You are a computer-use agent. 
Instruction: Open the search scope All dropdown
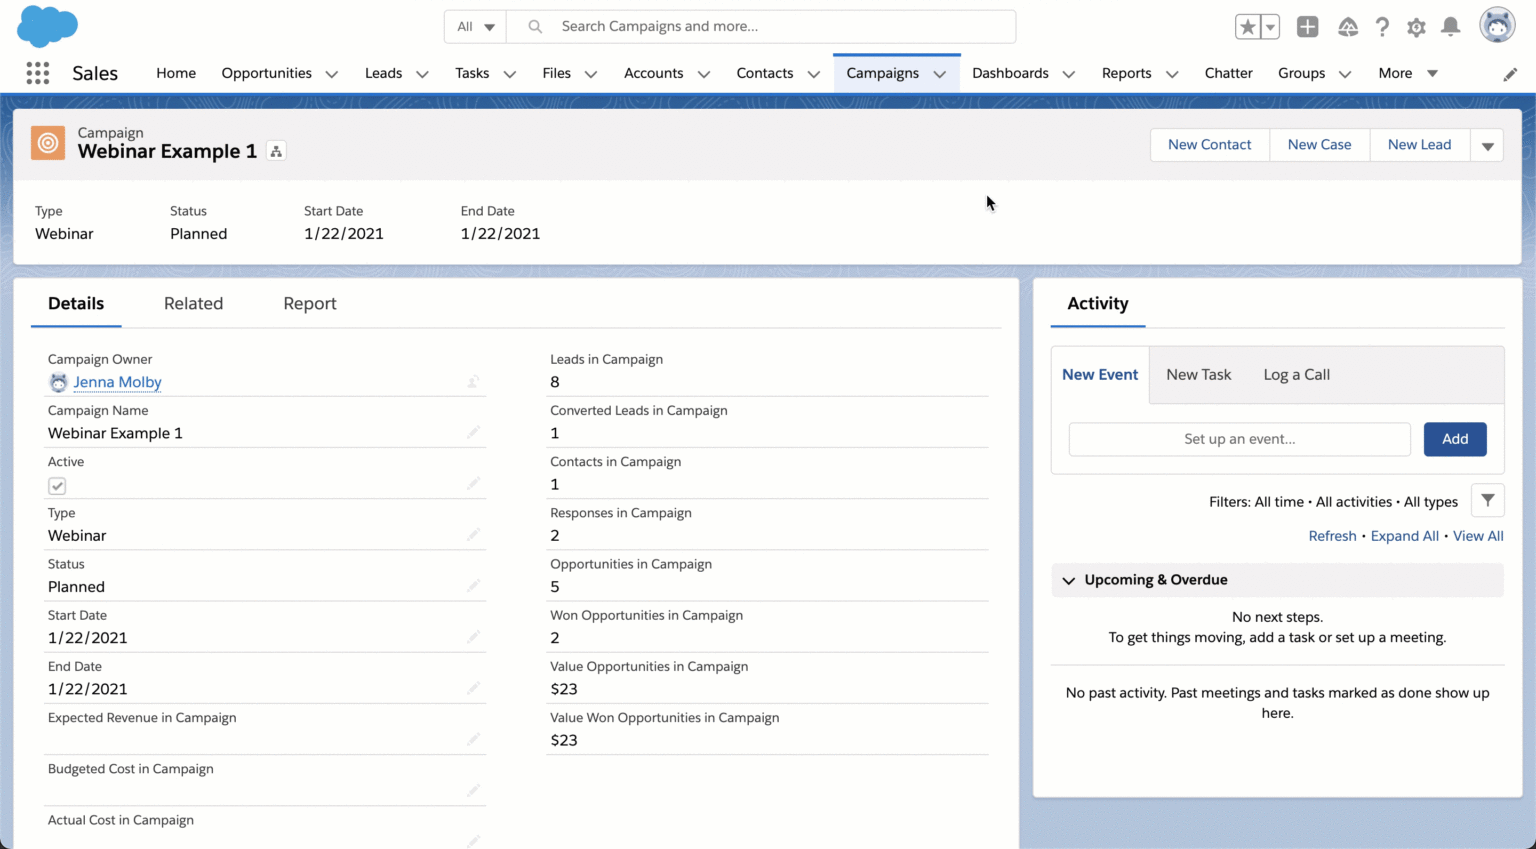tap(474, 27)
